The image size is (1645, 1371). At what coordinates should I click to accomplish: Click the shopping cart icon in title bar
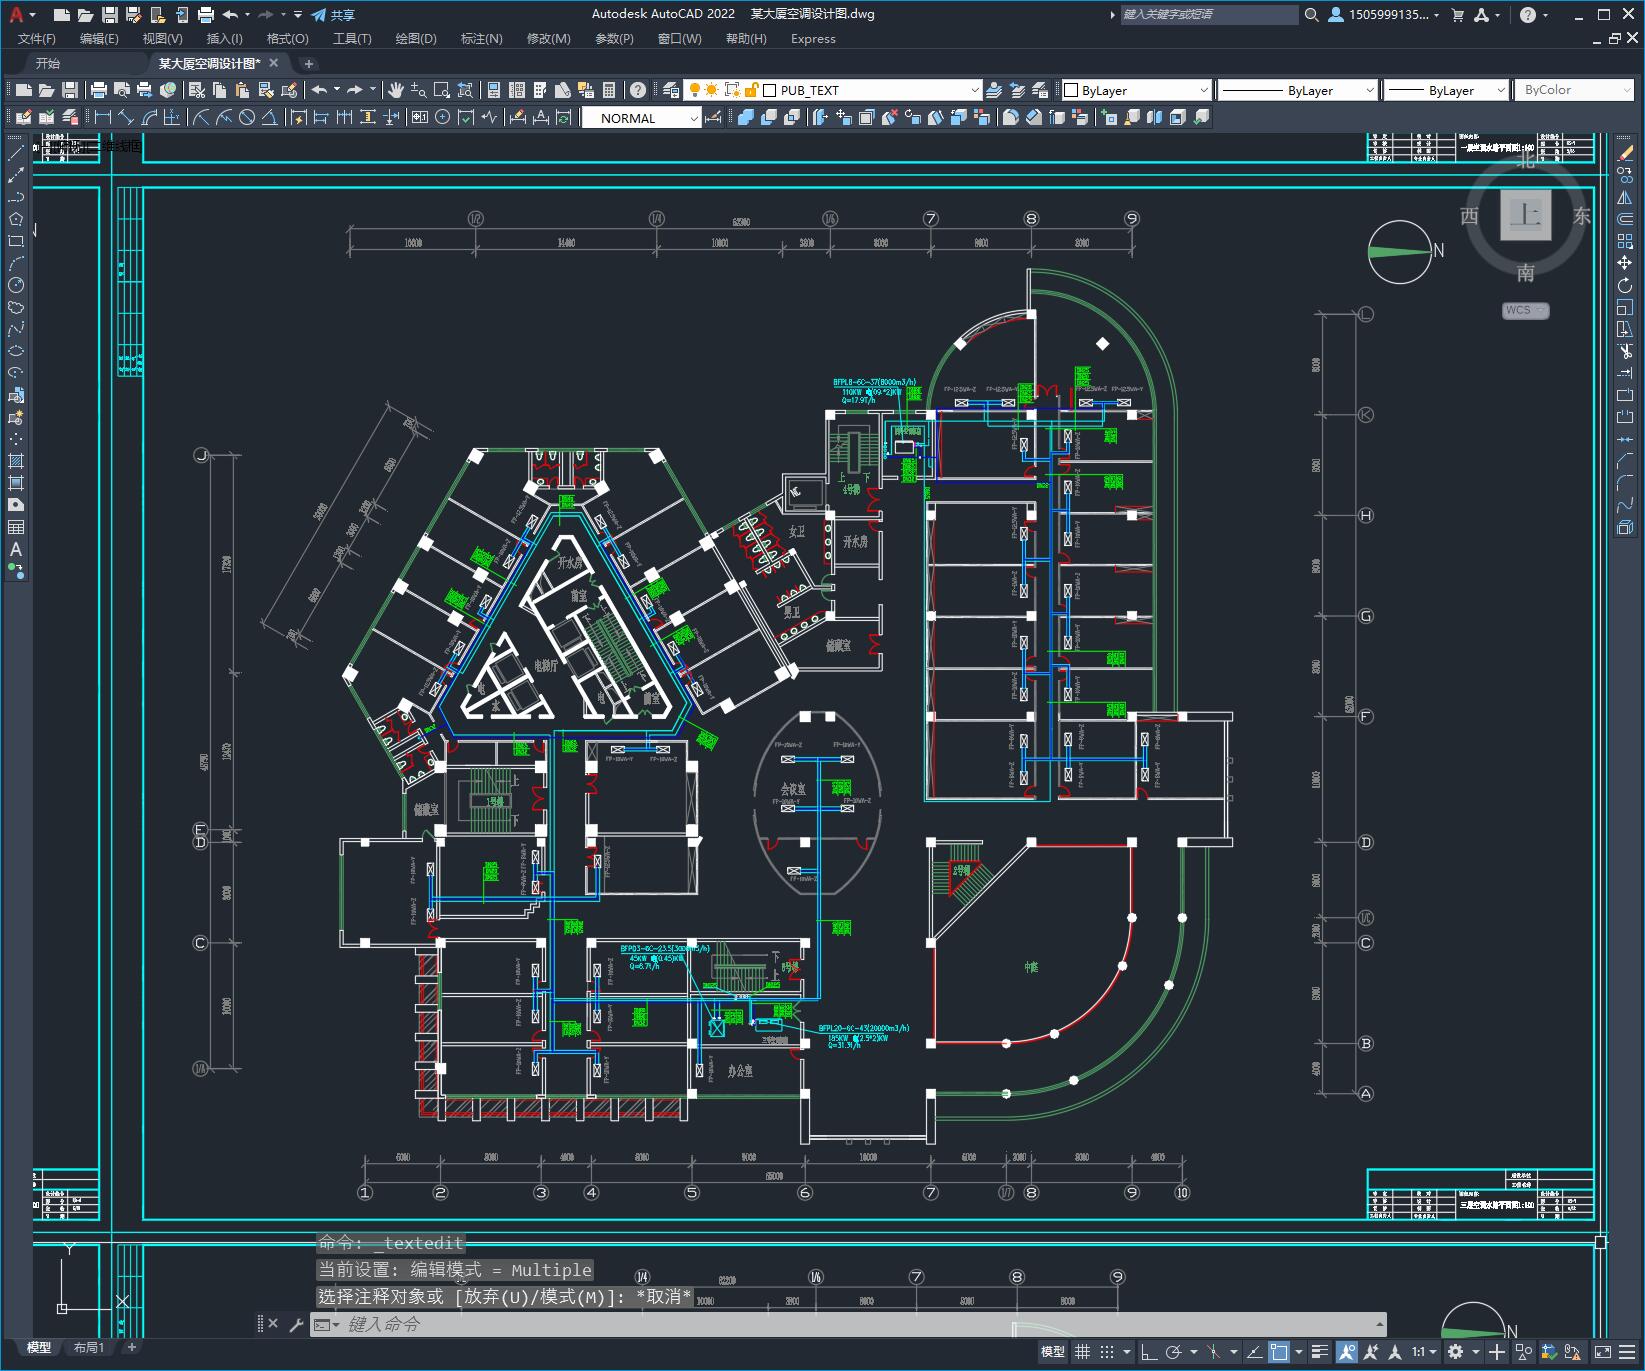(x=1457, y=15)
